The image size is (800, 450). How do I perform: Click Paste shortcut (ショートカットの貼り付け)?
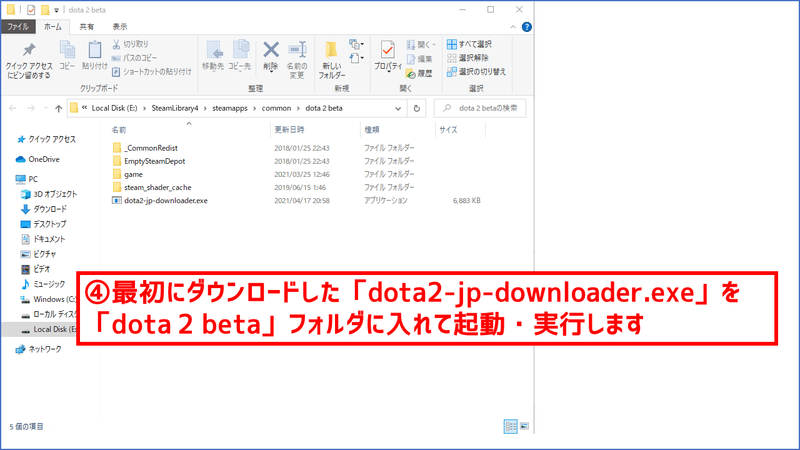(152, 72)
